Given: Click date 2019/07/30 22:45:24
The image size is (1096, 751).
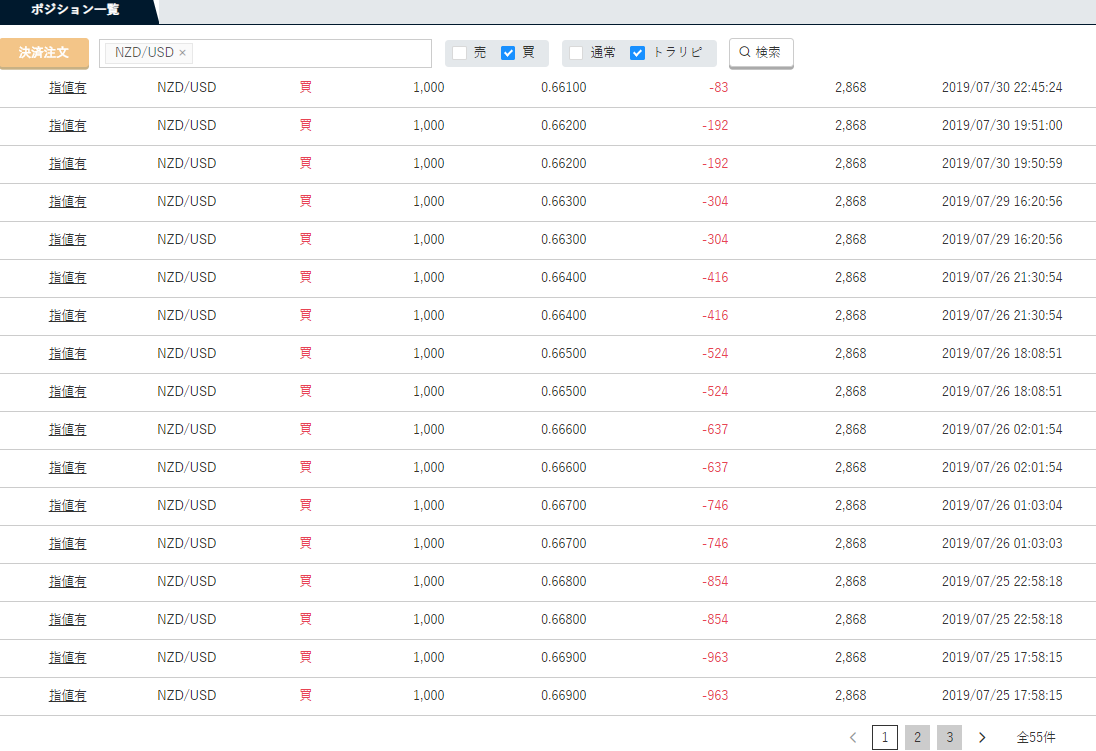Looking at the screenshot, I should click(x=1002, y=87).
